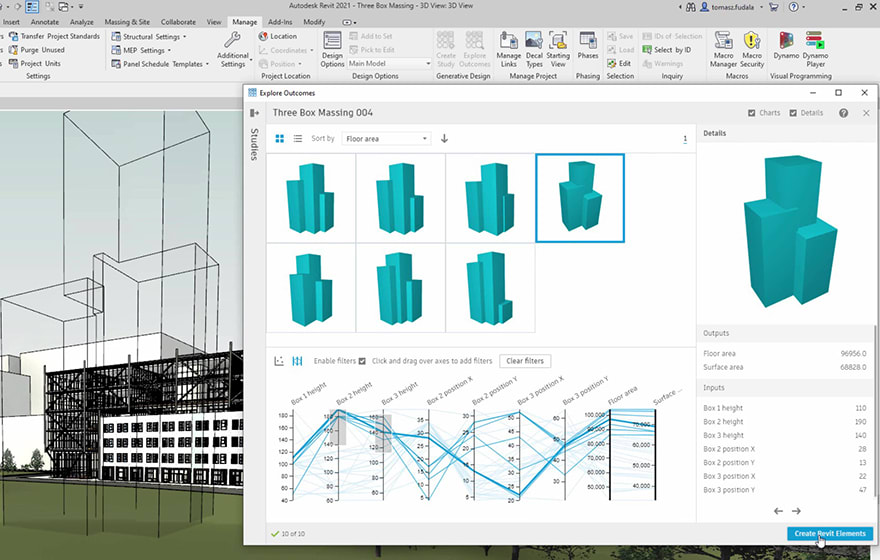Open Macro Manager
This screenshot has width=880, height=560.
(723, 49)
